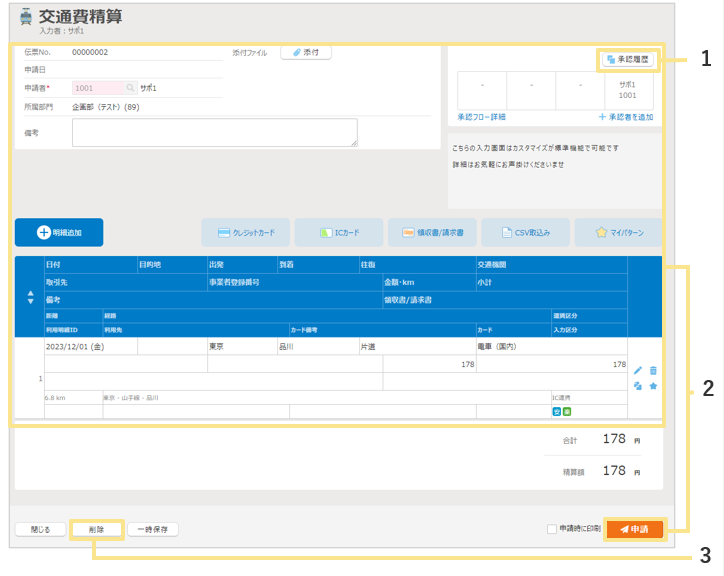Viewport: 724px width, 576px height.
Task: Toggle the 申請時に印刷 checkbox
Action: 552,529
